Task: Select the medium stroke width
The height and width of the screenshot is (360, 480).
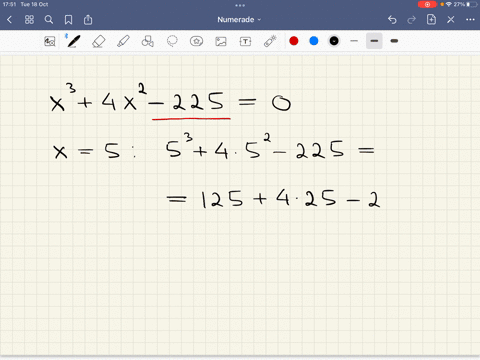Action: tap(374, 41)
